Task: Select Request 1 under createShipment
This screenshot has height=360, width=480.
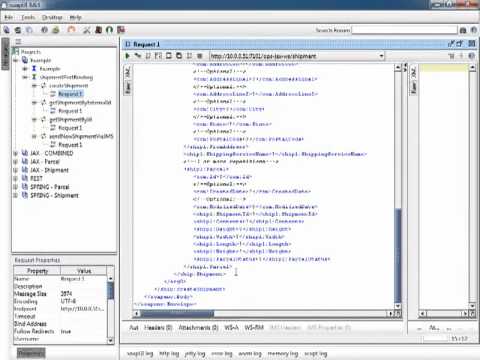Action: coord(70,94)
